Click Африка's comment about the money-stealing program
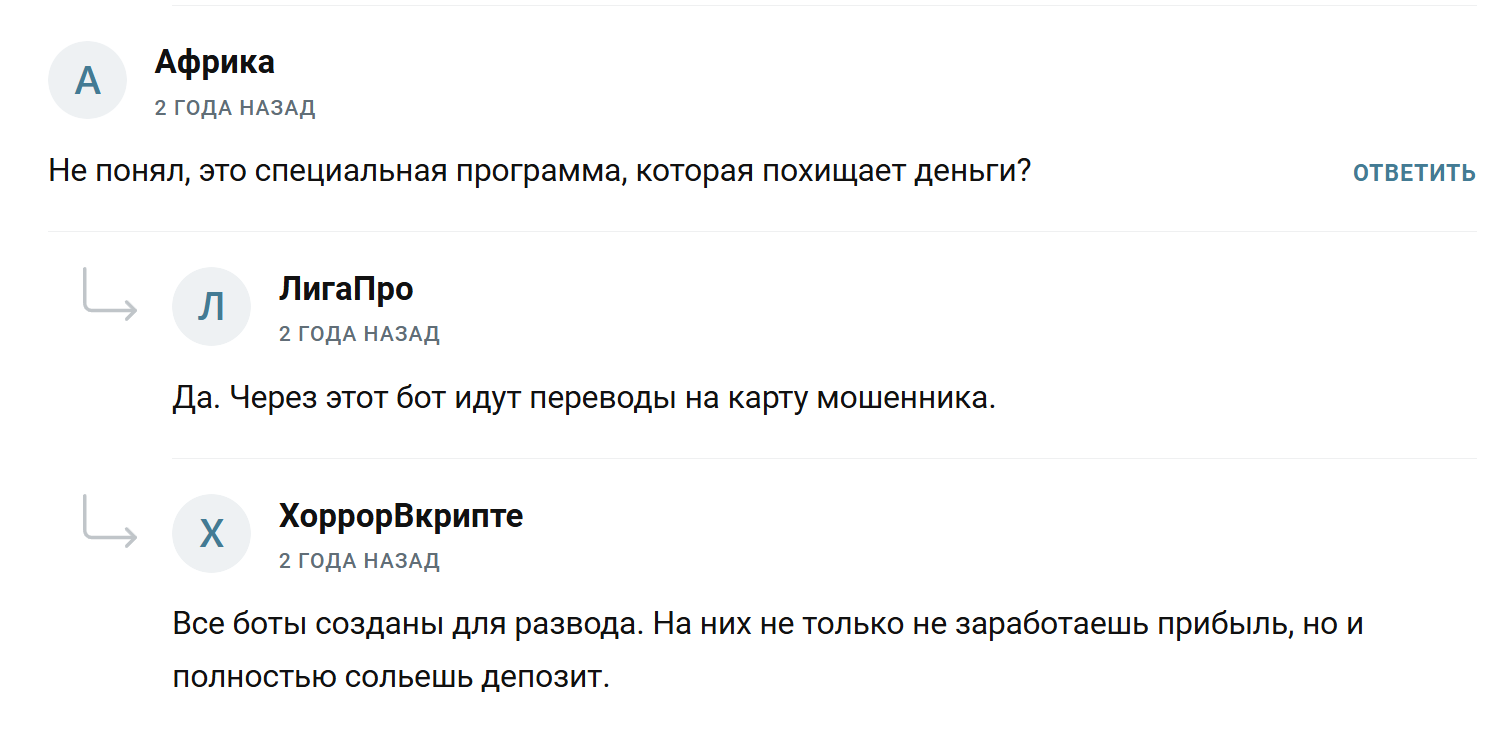The width and height of the screenshot is (1505, 733). tap(540, 172)
